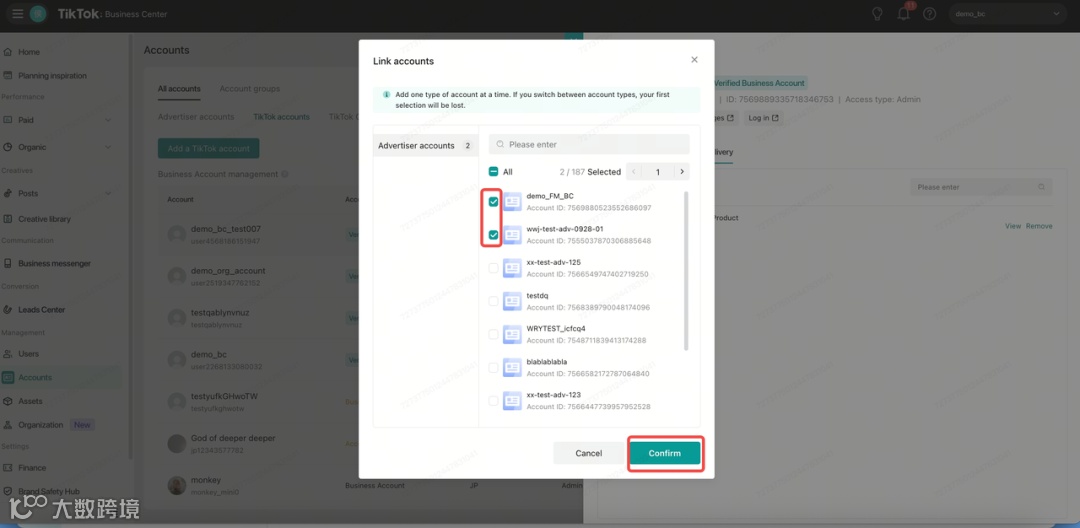
Task: Switch to the All accounts tab
Action: click(179, 89)
